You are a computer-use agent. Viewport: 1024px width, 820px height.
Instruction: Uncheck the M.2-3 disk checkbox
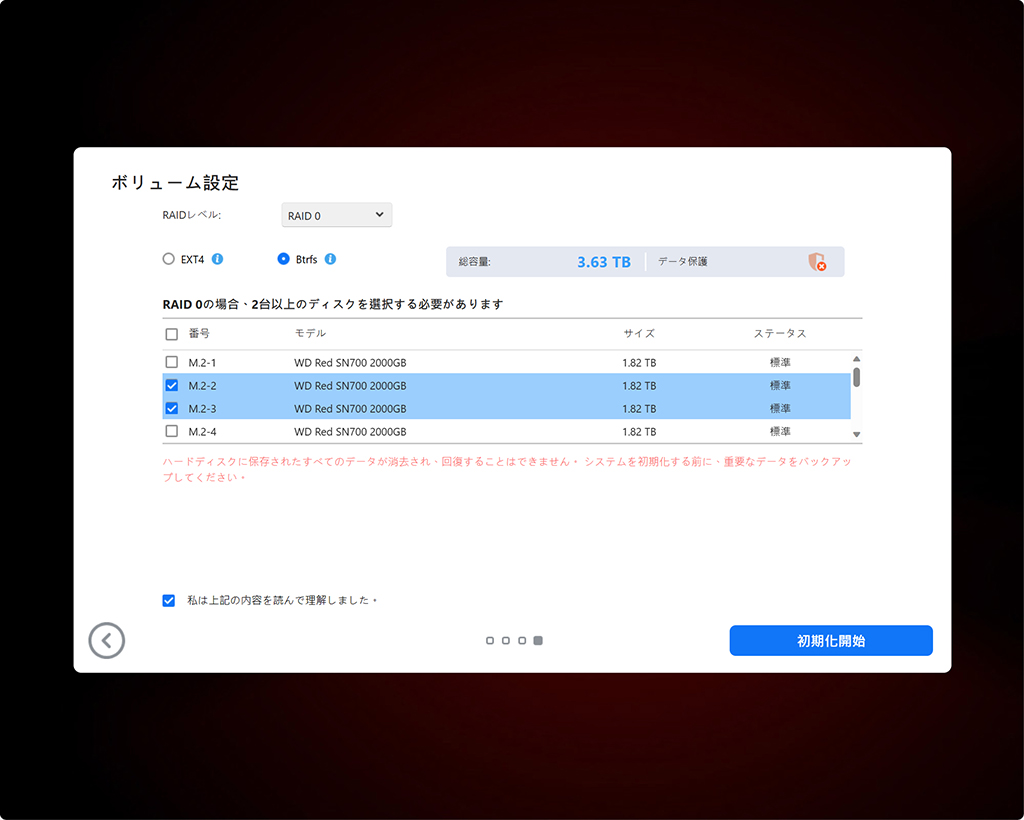click(172, 408)
